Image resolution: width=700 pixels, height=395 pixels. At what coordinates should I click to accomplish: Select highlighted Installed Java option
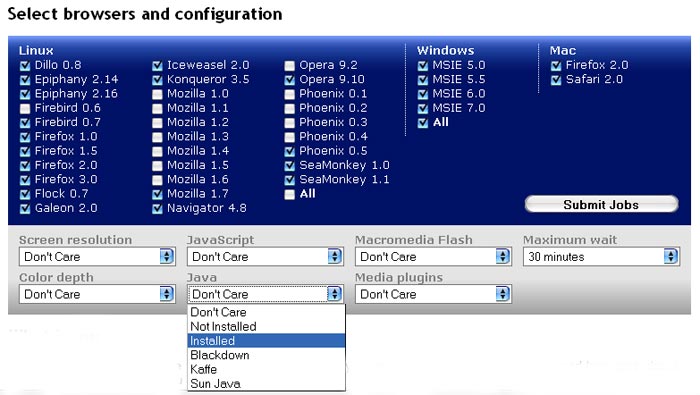pyautogui.click(x=266, y=341)
